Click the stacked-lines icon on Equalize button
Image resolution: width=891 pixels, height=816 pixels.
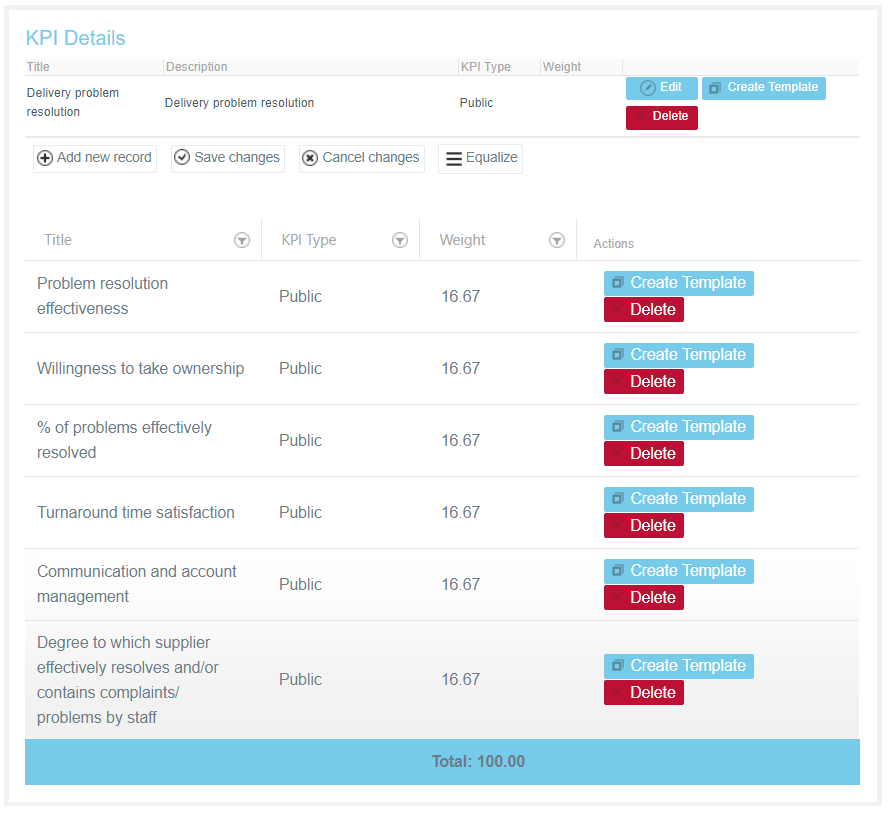[x=453, y=158]
